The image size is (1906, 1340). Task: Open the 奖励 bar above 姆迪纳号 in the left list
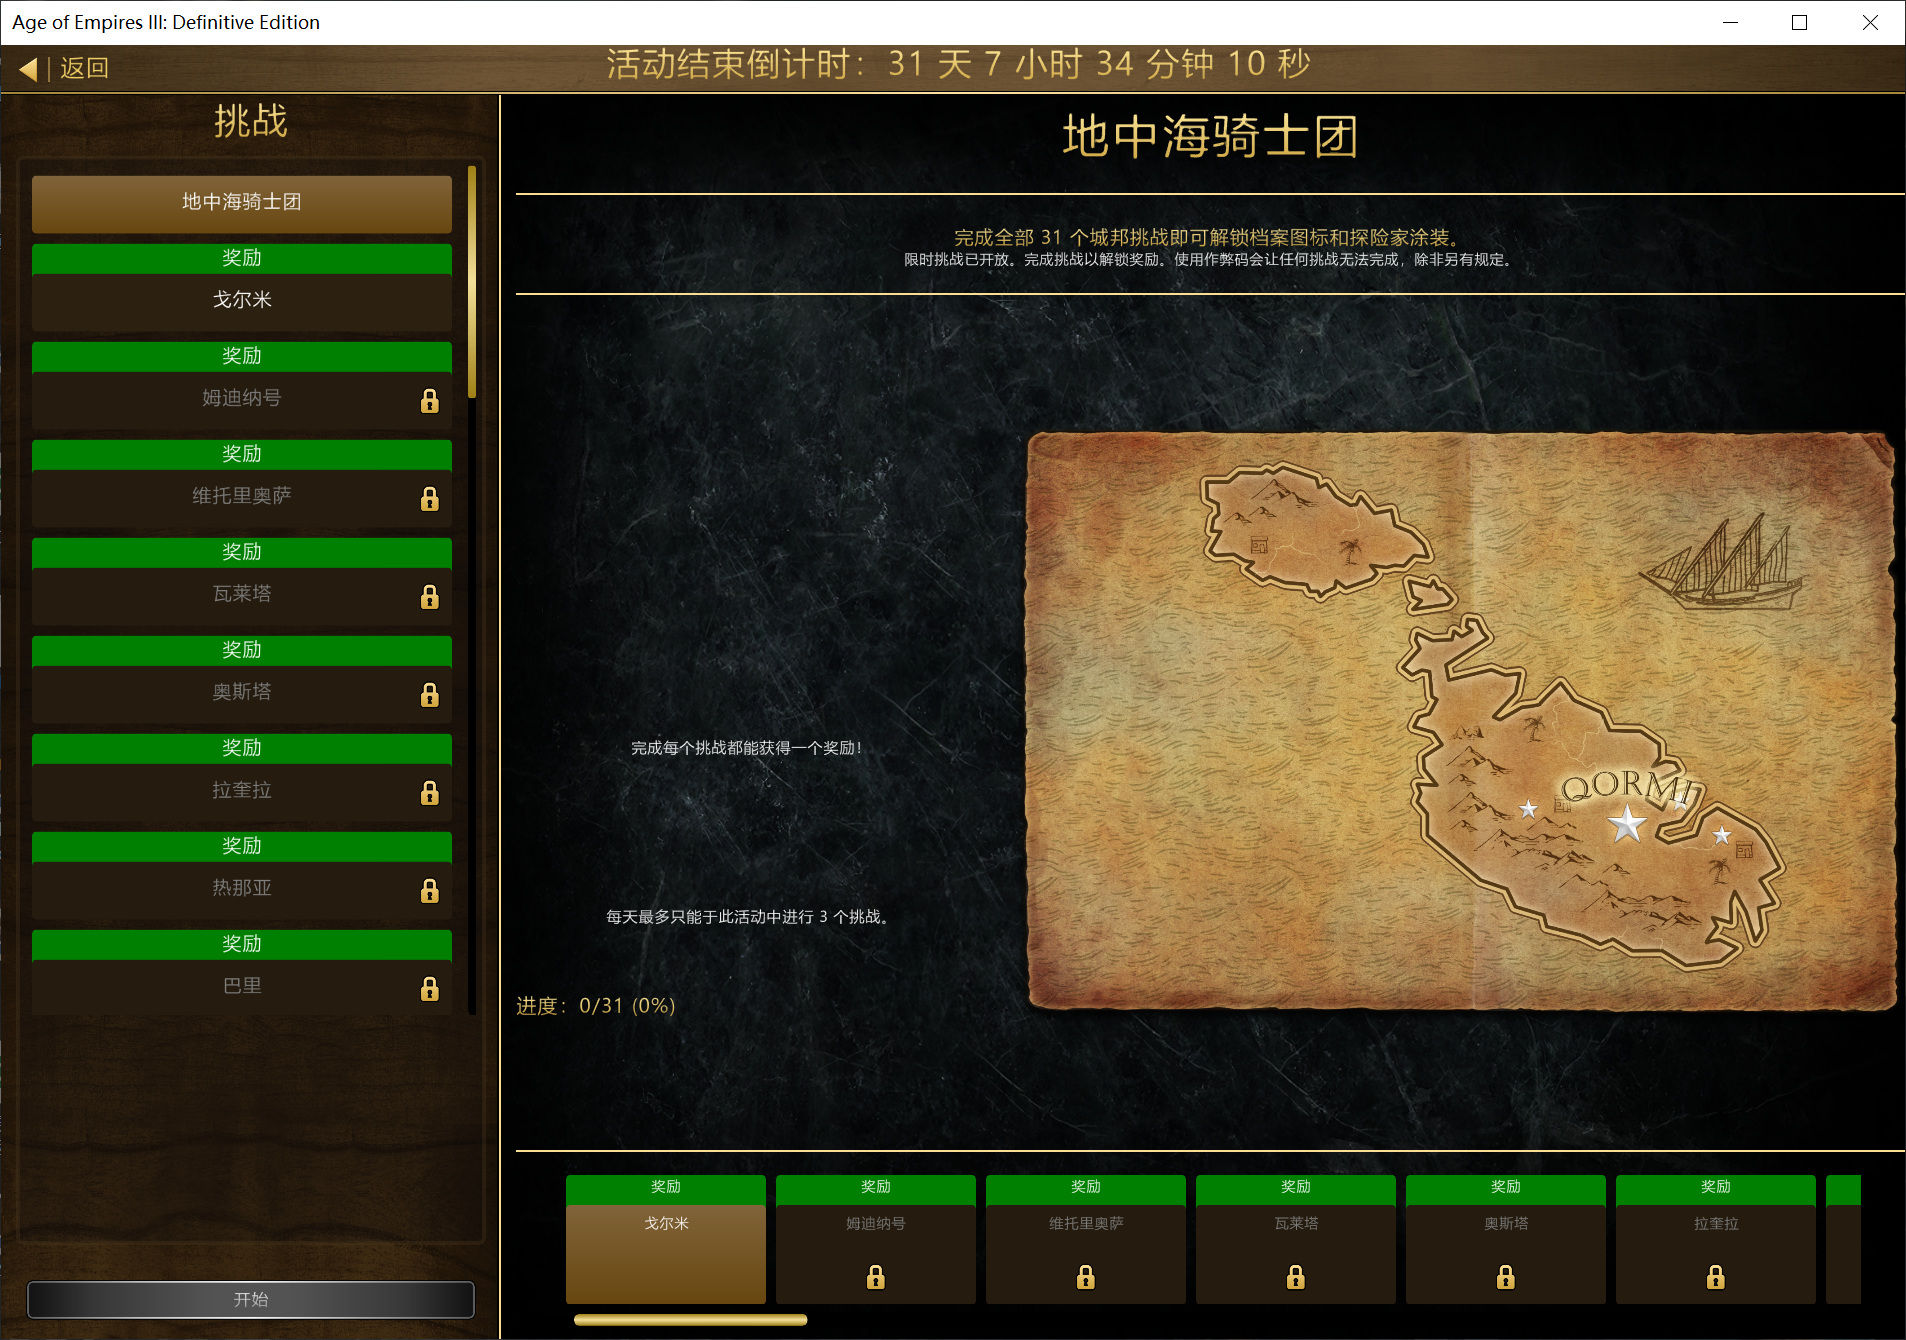pos(242,357)
